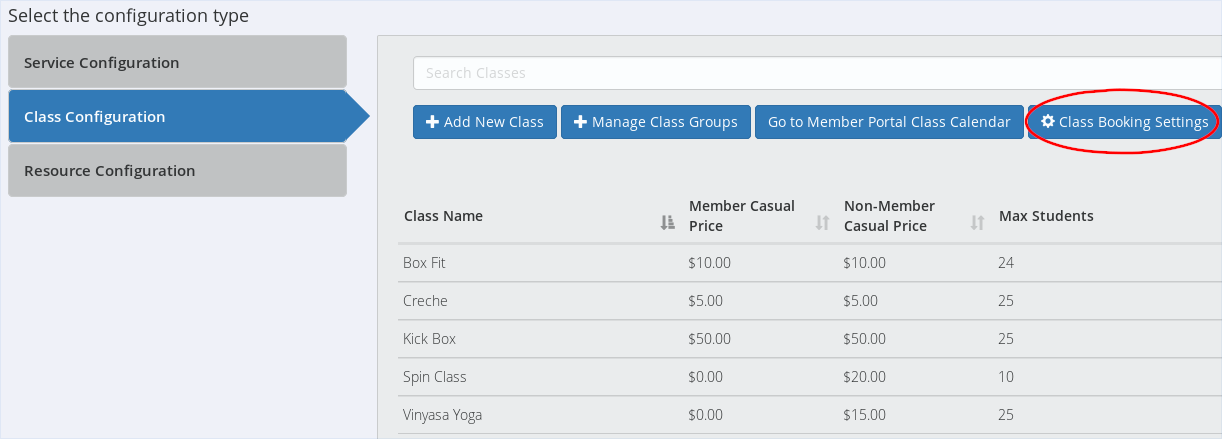Switch to Resource Configuration tab
The height and width of the screenshot is (439, 1222).
point(177,170)
